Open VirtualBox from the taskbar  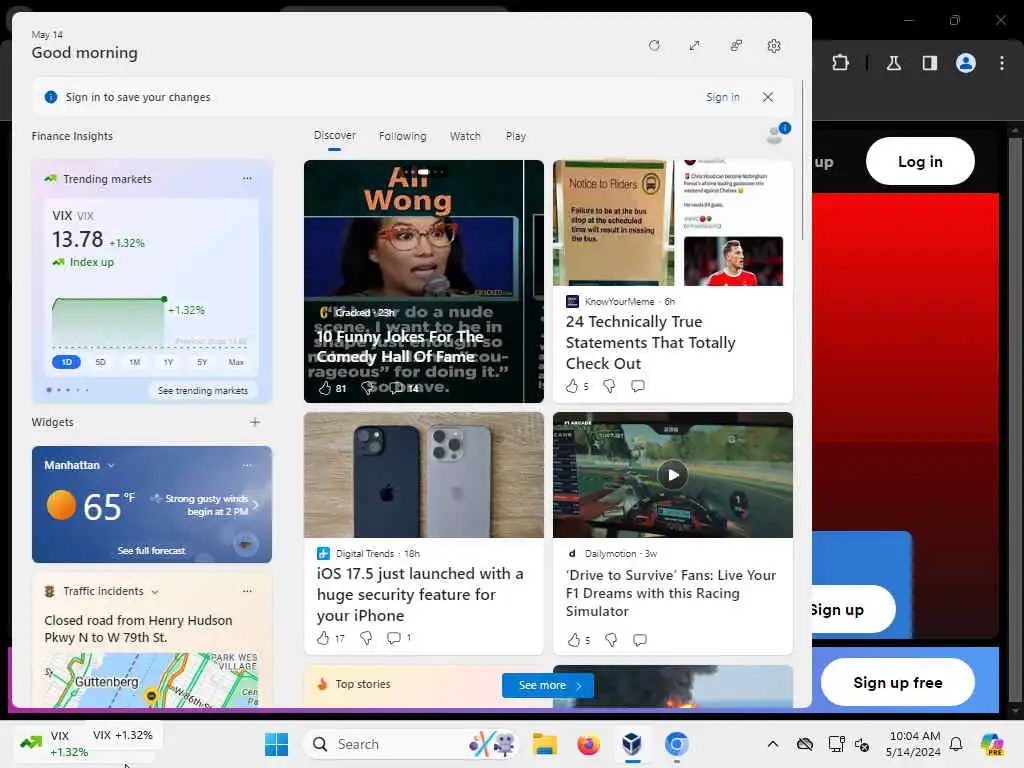coord(632,744)
